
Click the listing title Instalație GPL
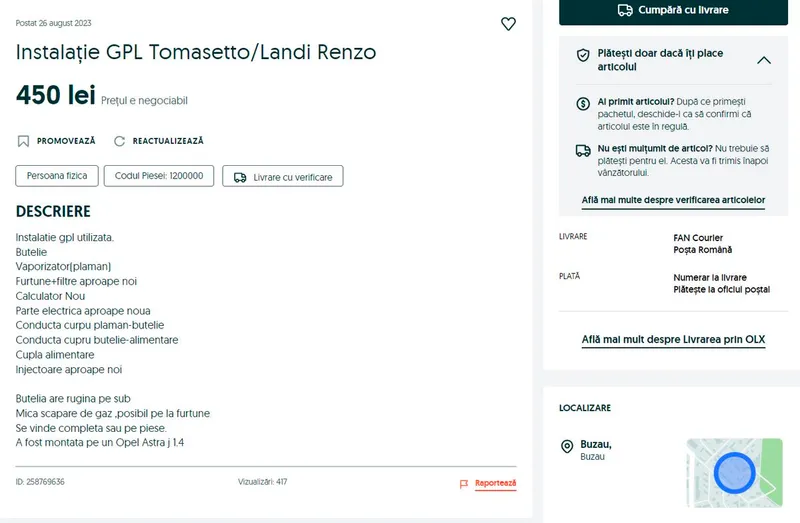(196, 53)
